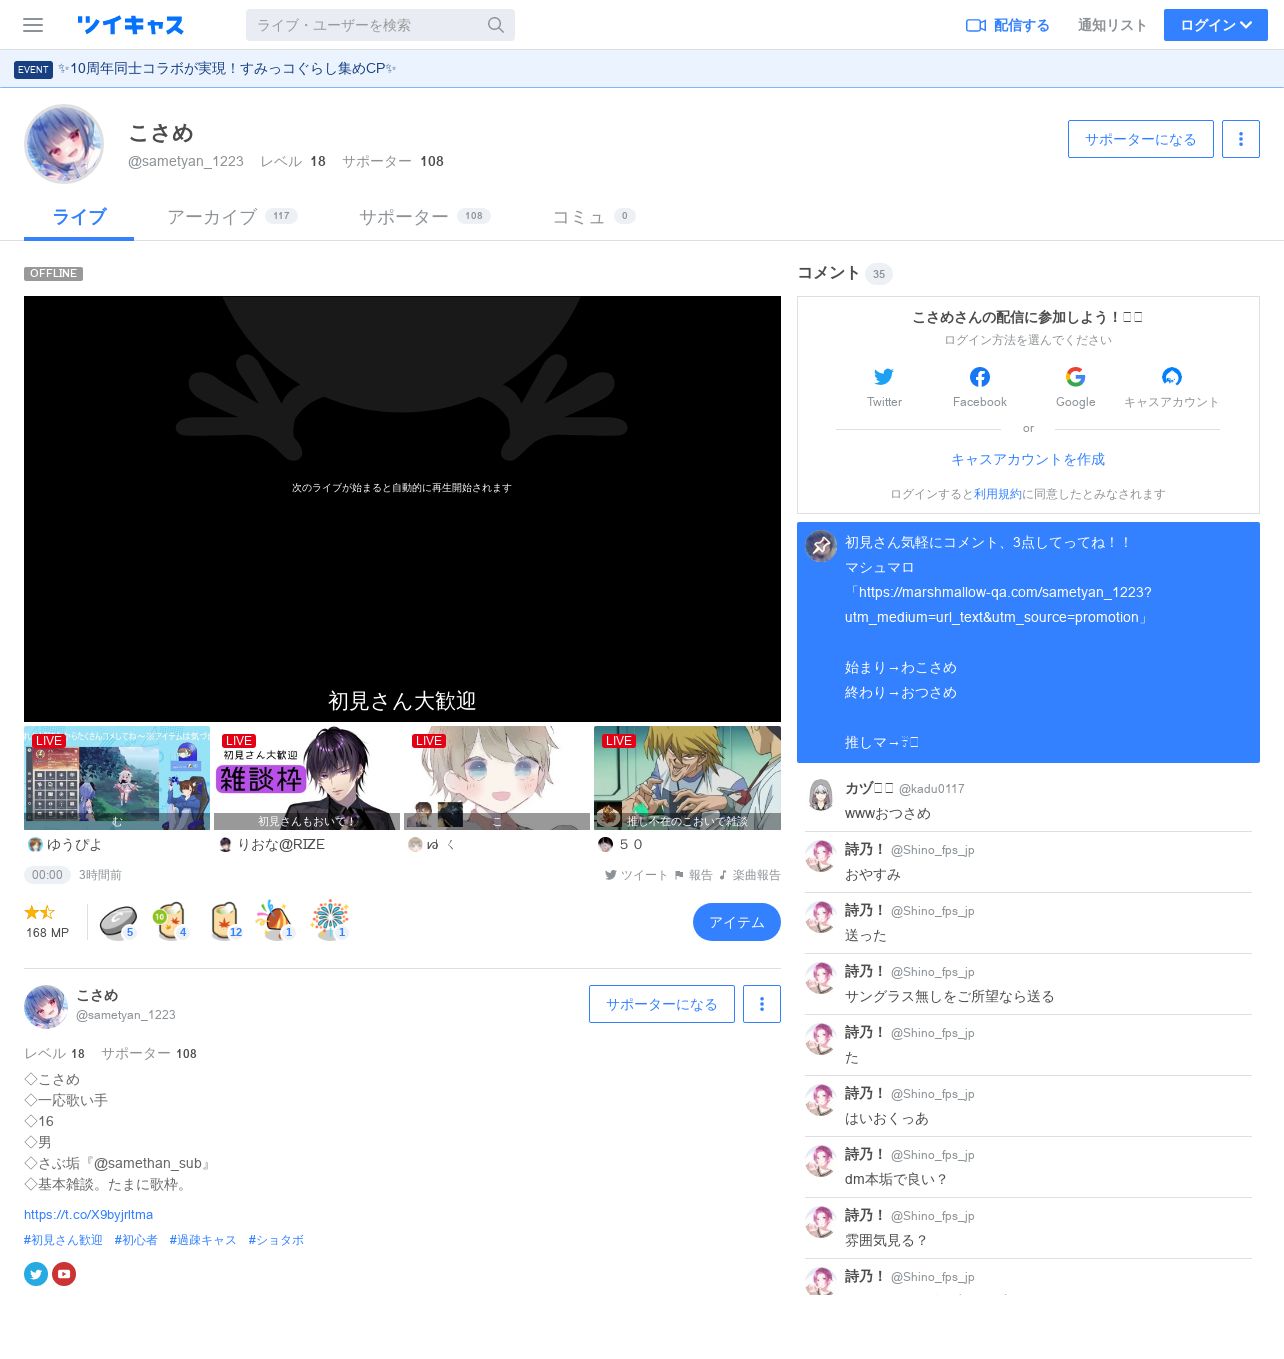Click the OFFLINE status badge
This screenshot has width=1284, height=1359.
[x=54, y=274]
